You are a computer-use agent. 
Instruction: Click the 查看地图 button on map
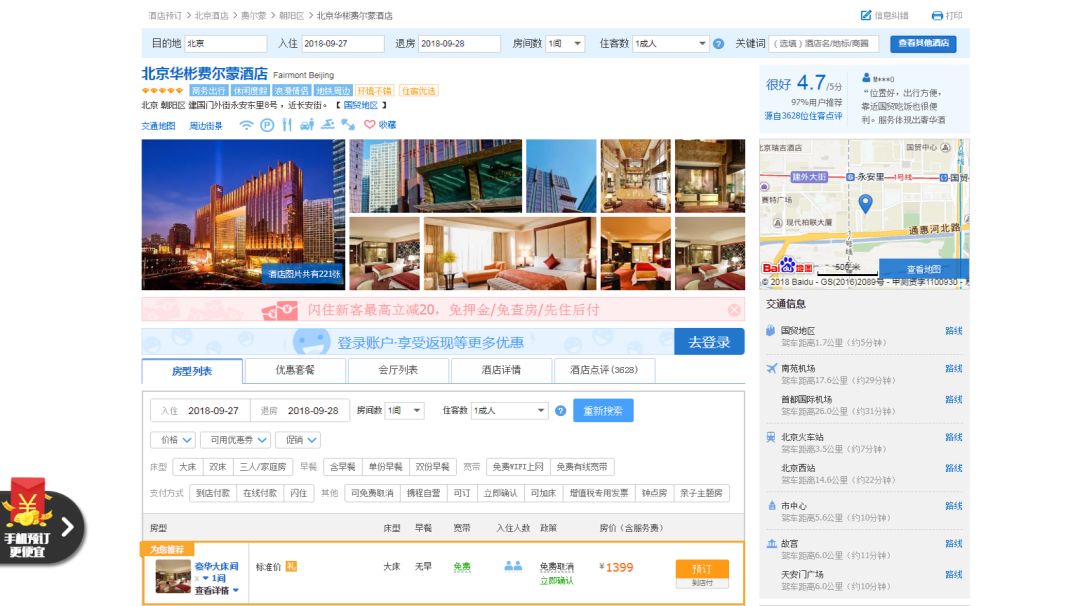pos(923,269)
